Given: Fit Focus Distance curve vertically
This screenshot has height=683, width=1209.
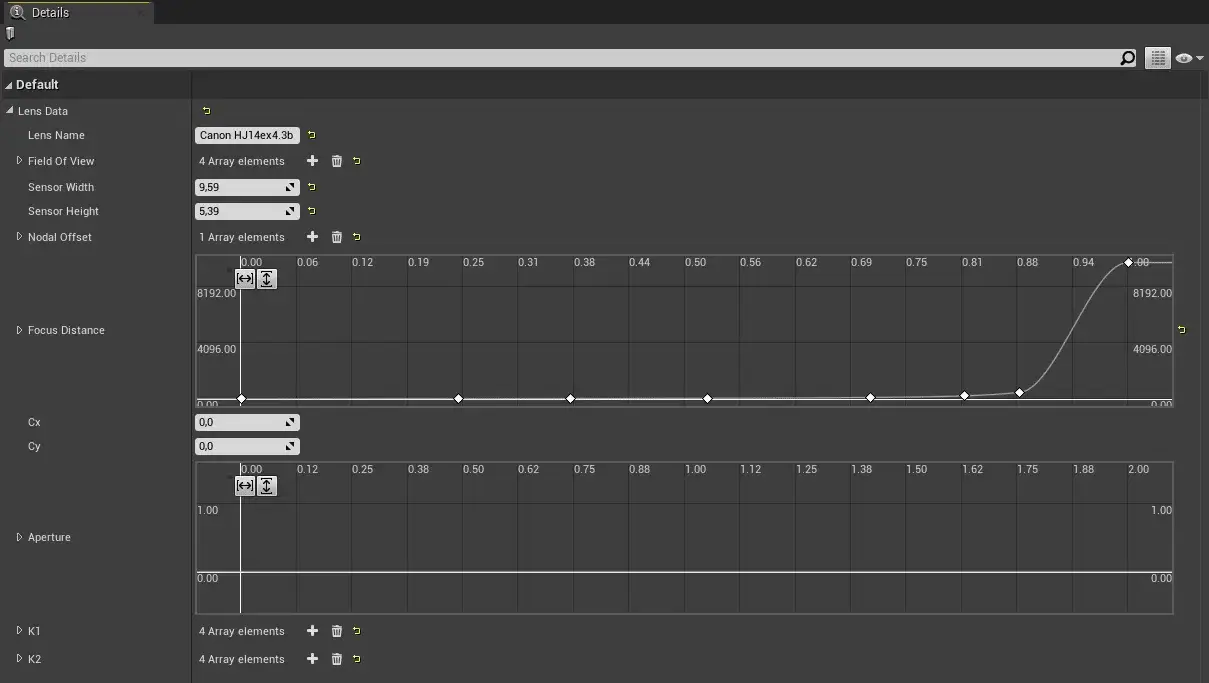Looking at the screenshot, I should coord(267,279).
